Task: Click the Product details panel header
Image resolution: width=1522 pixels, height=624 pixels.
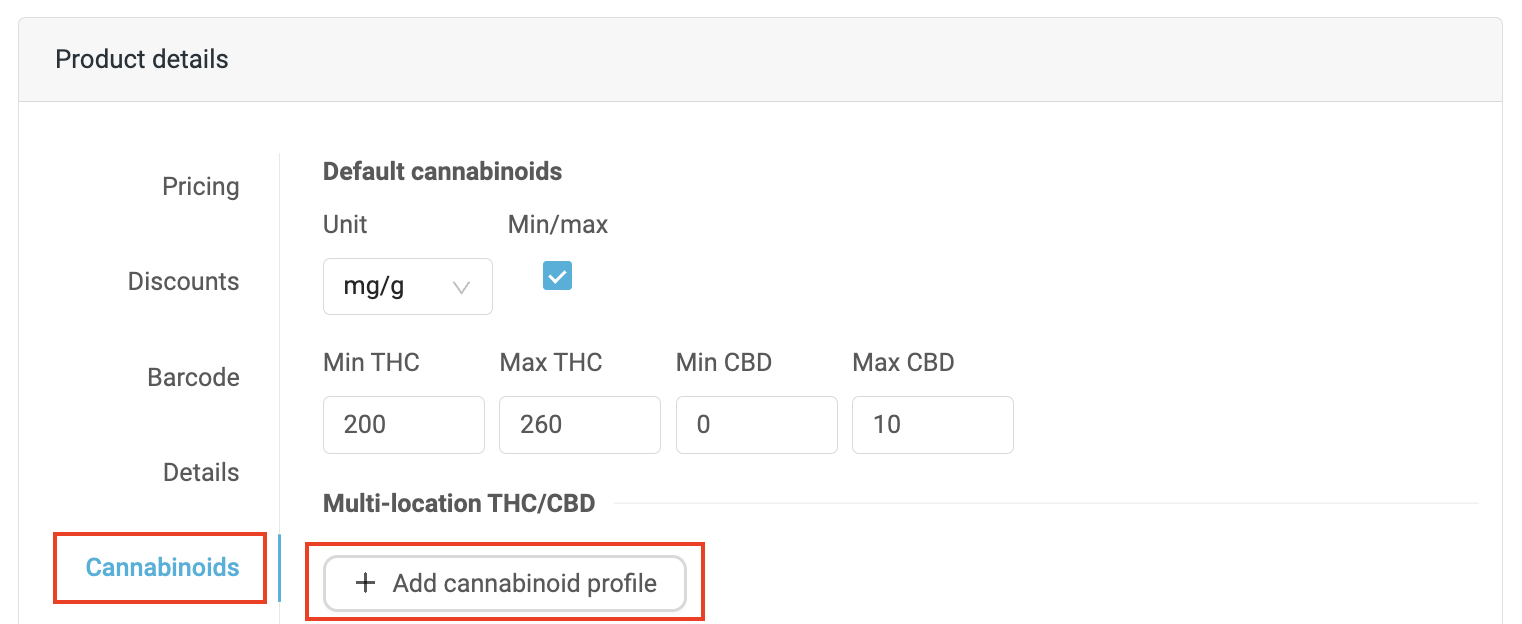Action: click(x=142, y=60)
